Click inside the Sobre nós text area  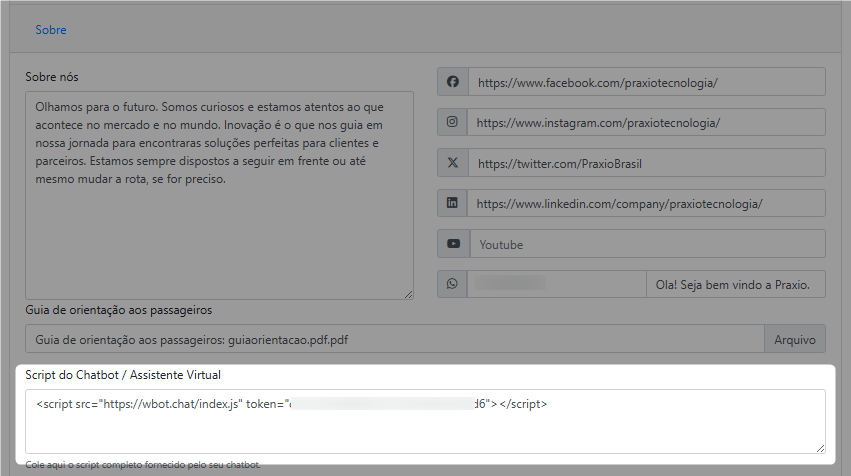coord(219,195)
